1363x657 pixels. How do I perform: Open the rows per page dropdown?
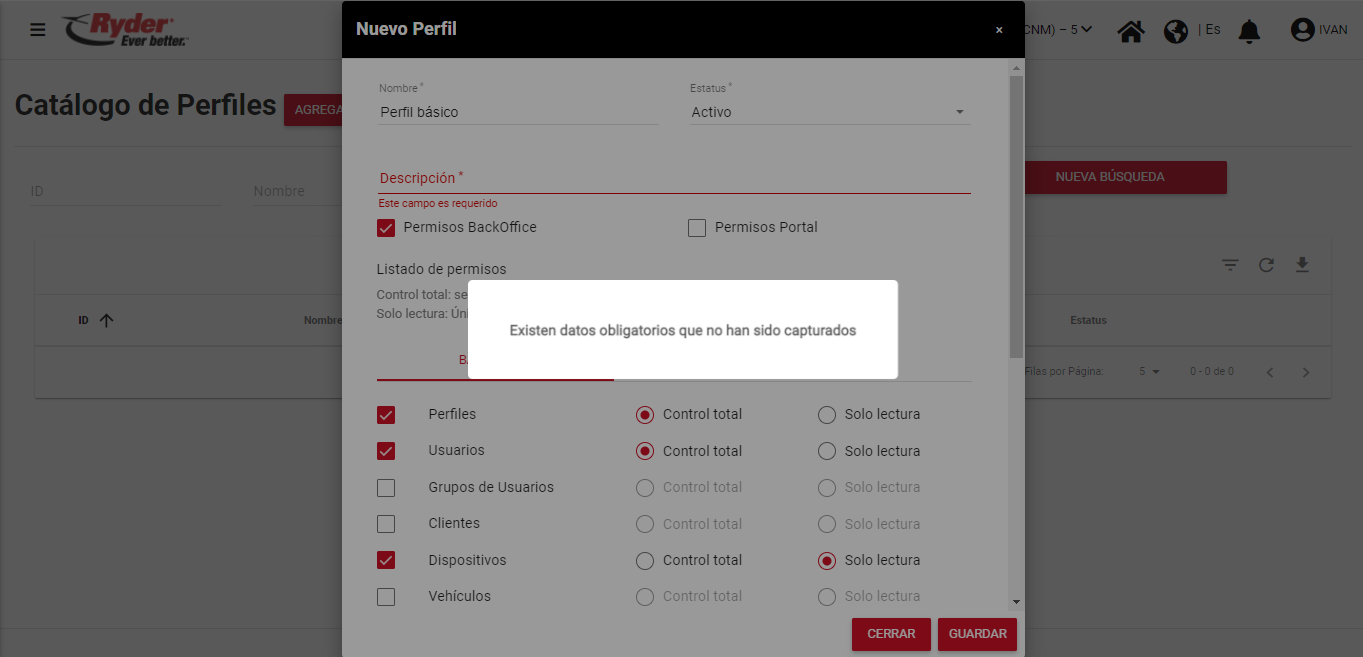pyautogui.click(x=1149, y=372)
